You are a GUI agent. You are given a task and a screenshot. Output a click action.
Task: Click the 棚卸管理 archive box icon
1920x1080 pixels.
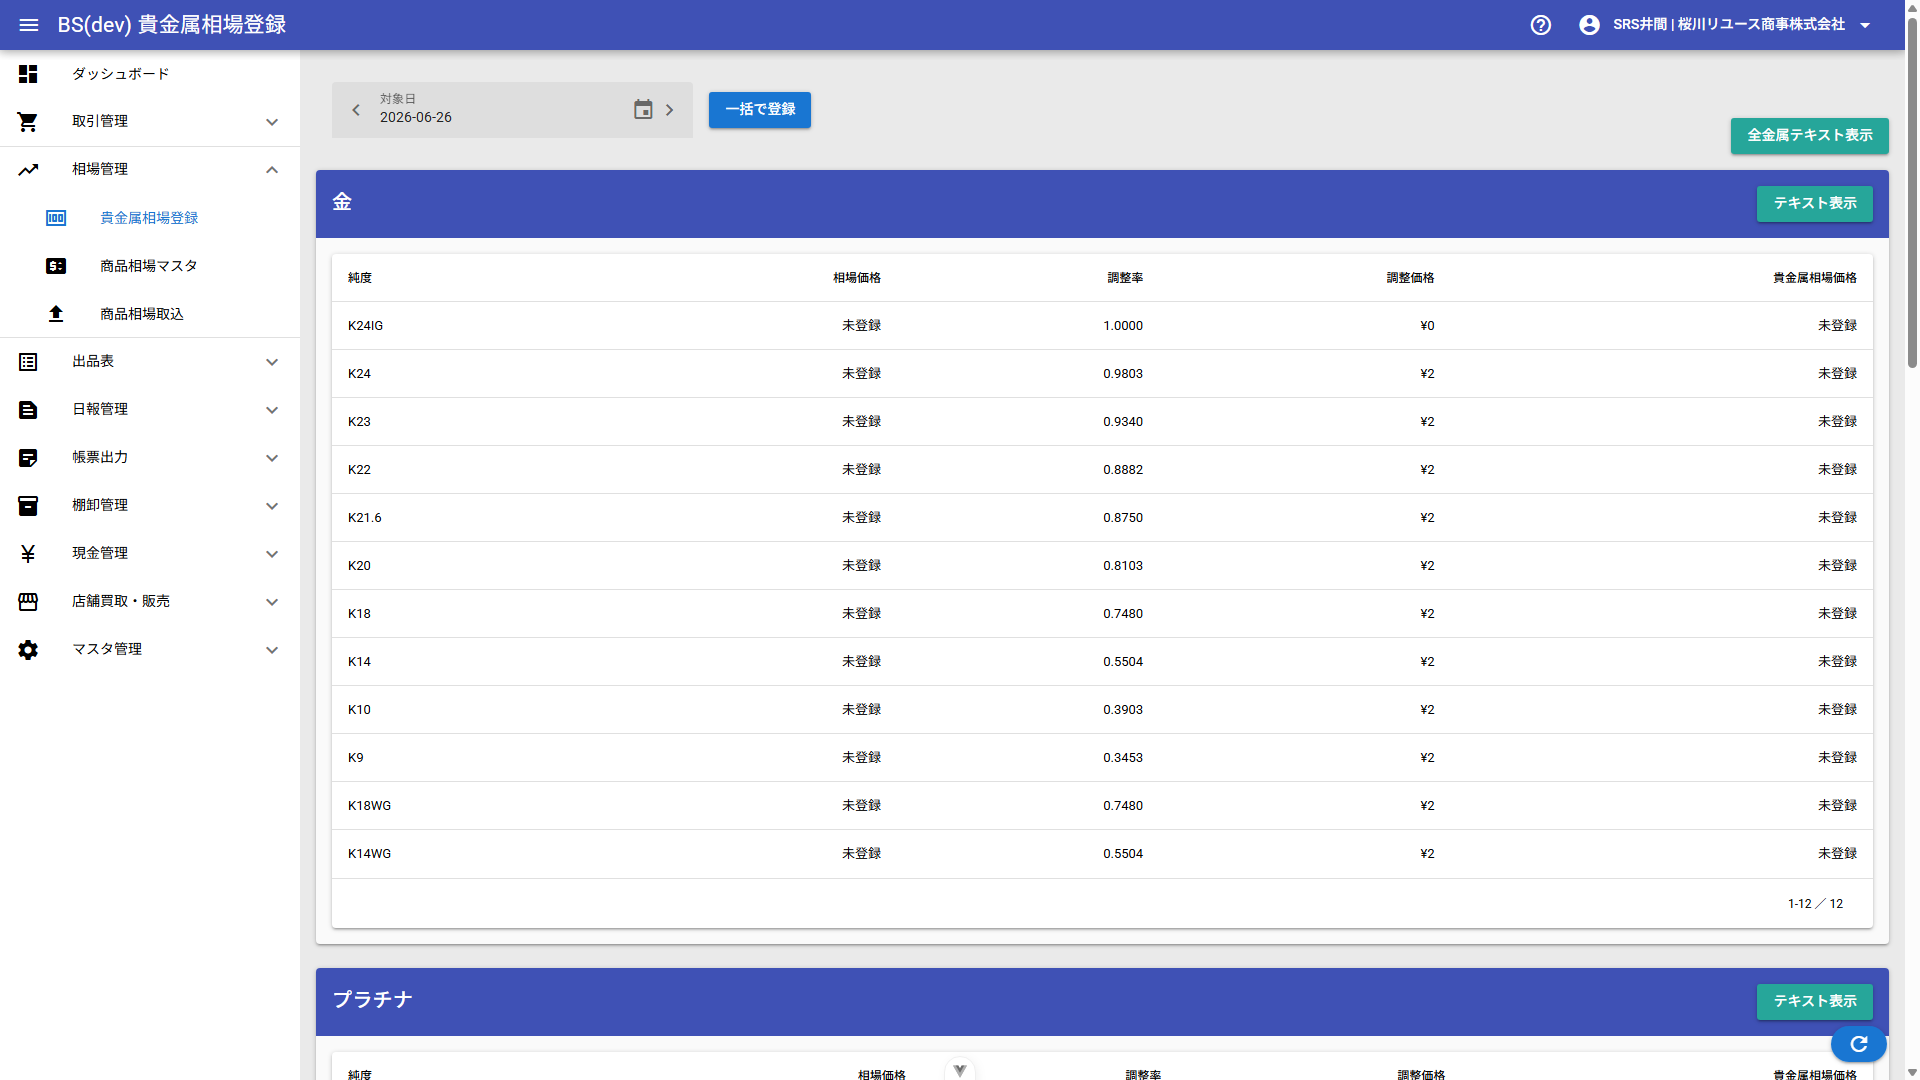point(28,506)
